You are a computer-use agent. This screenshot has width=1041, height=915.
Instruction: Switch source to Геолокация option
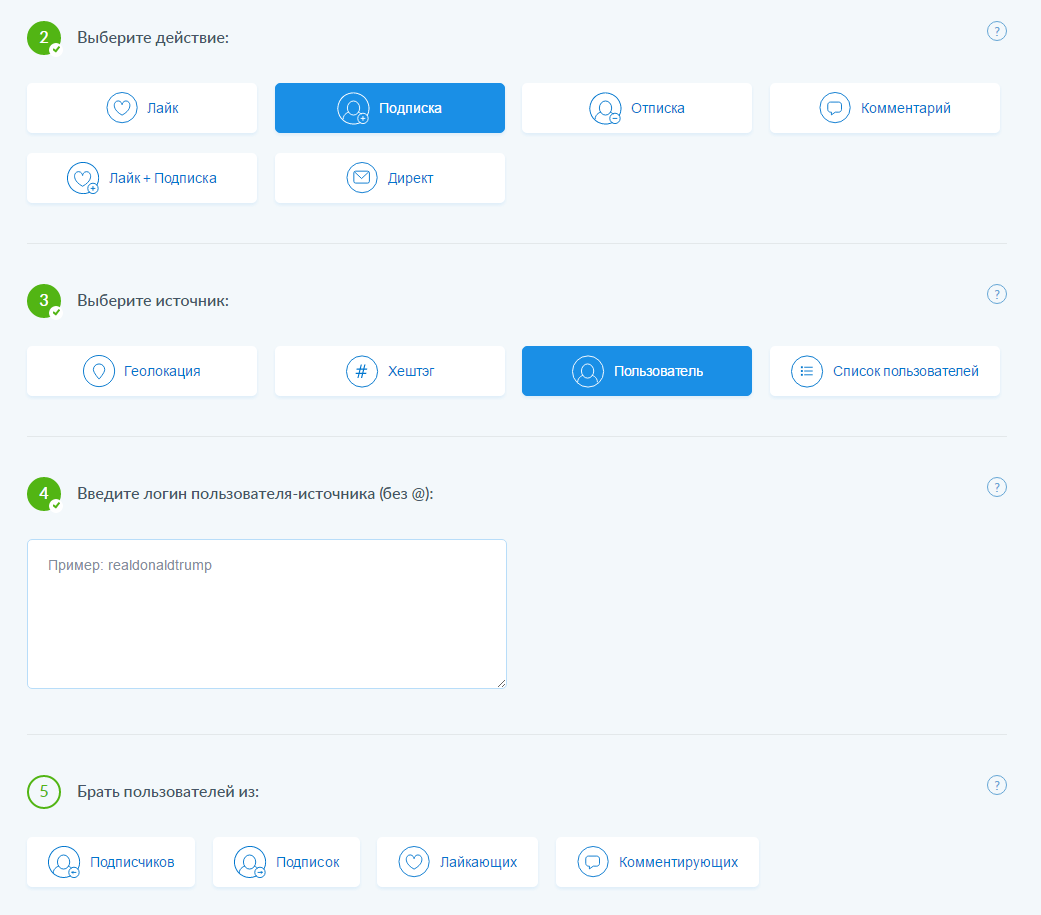[x=141, y=370]
